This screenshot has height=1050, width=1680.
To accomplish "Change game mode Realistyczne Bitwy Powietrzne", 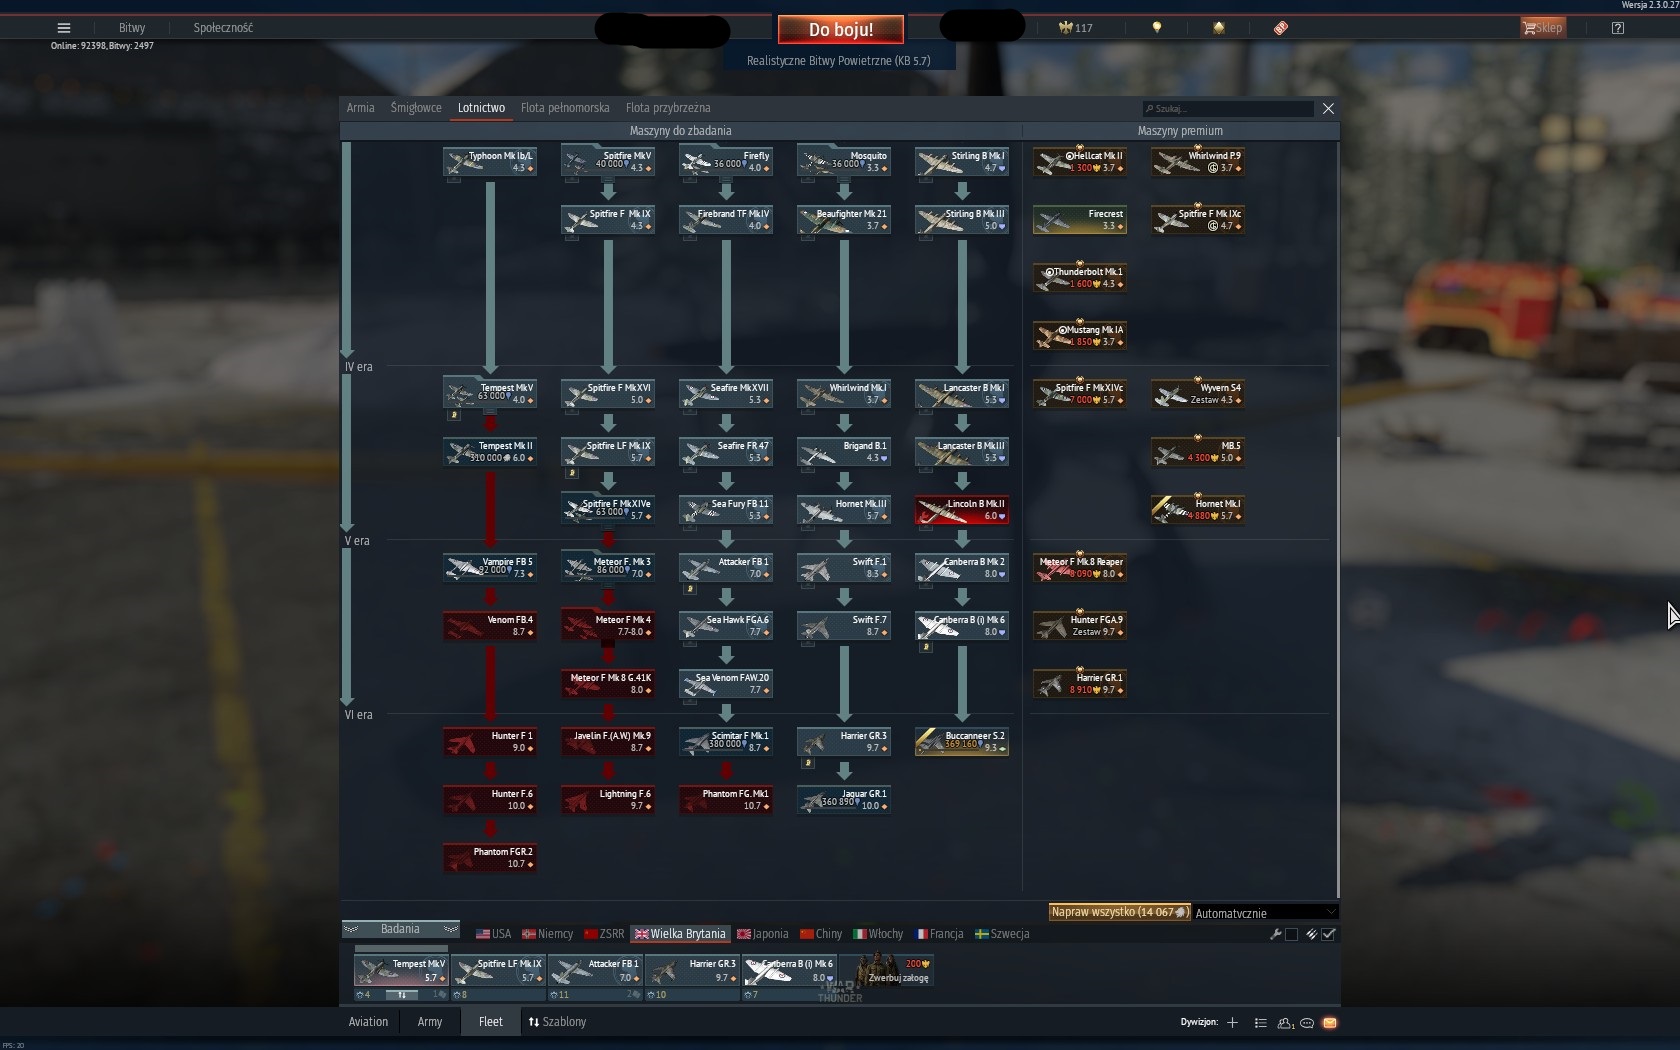I will (x=839, y=60).
